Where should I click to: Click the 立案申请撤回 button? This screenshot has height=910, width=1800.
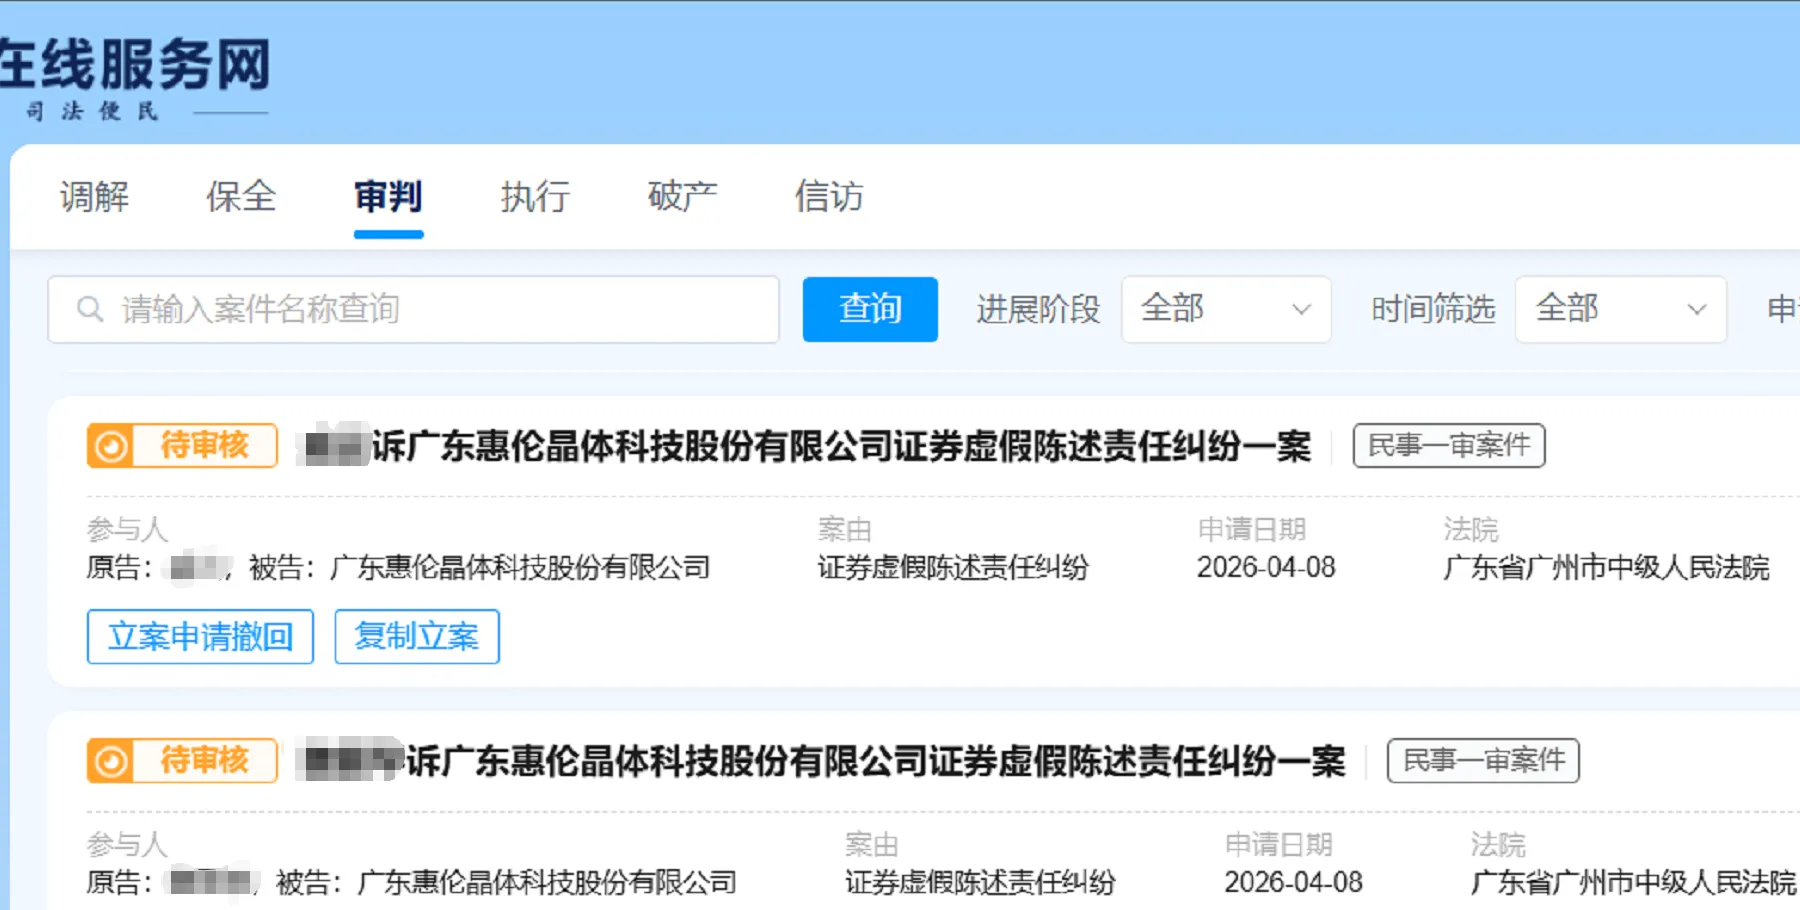(199, 637)
